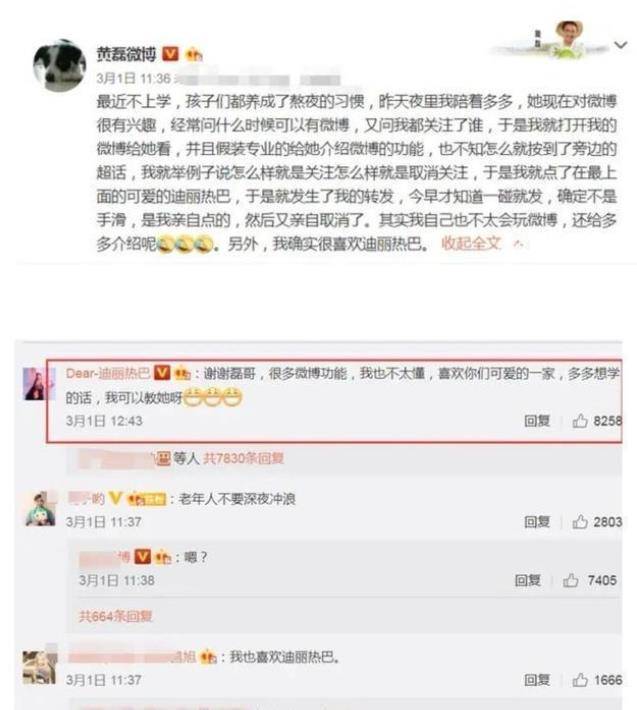Open avatar of 老年人不要深夜冲浪 commenter
Image resolution: width=637 pixels, height=710 pixels.
coord(41,509)
